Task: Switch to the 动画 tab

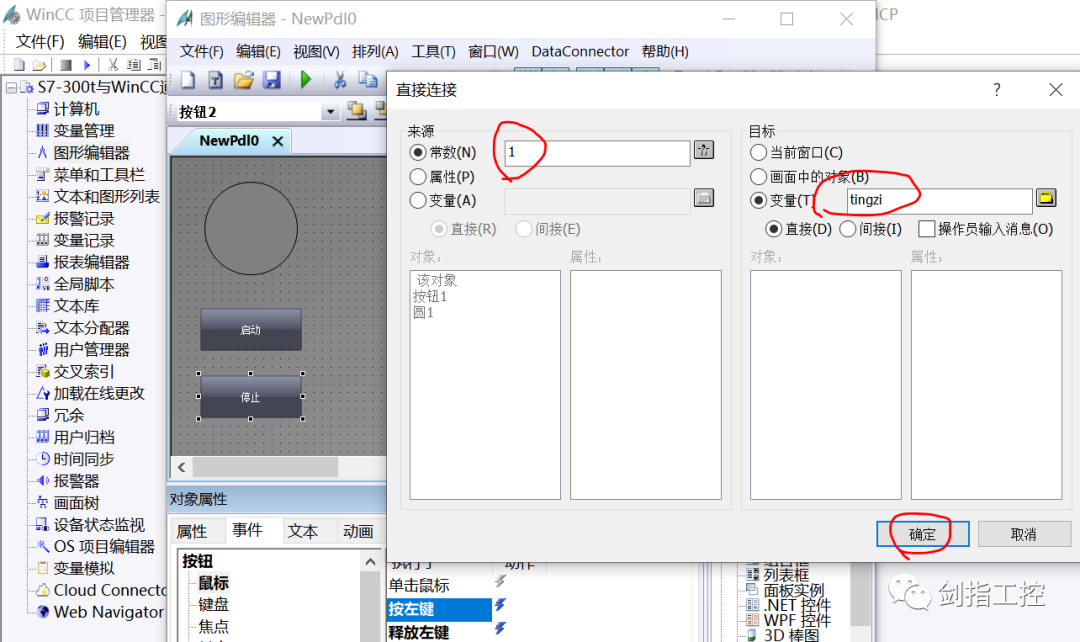Action: coord(357,531)
